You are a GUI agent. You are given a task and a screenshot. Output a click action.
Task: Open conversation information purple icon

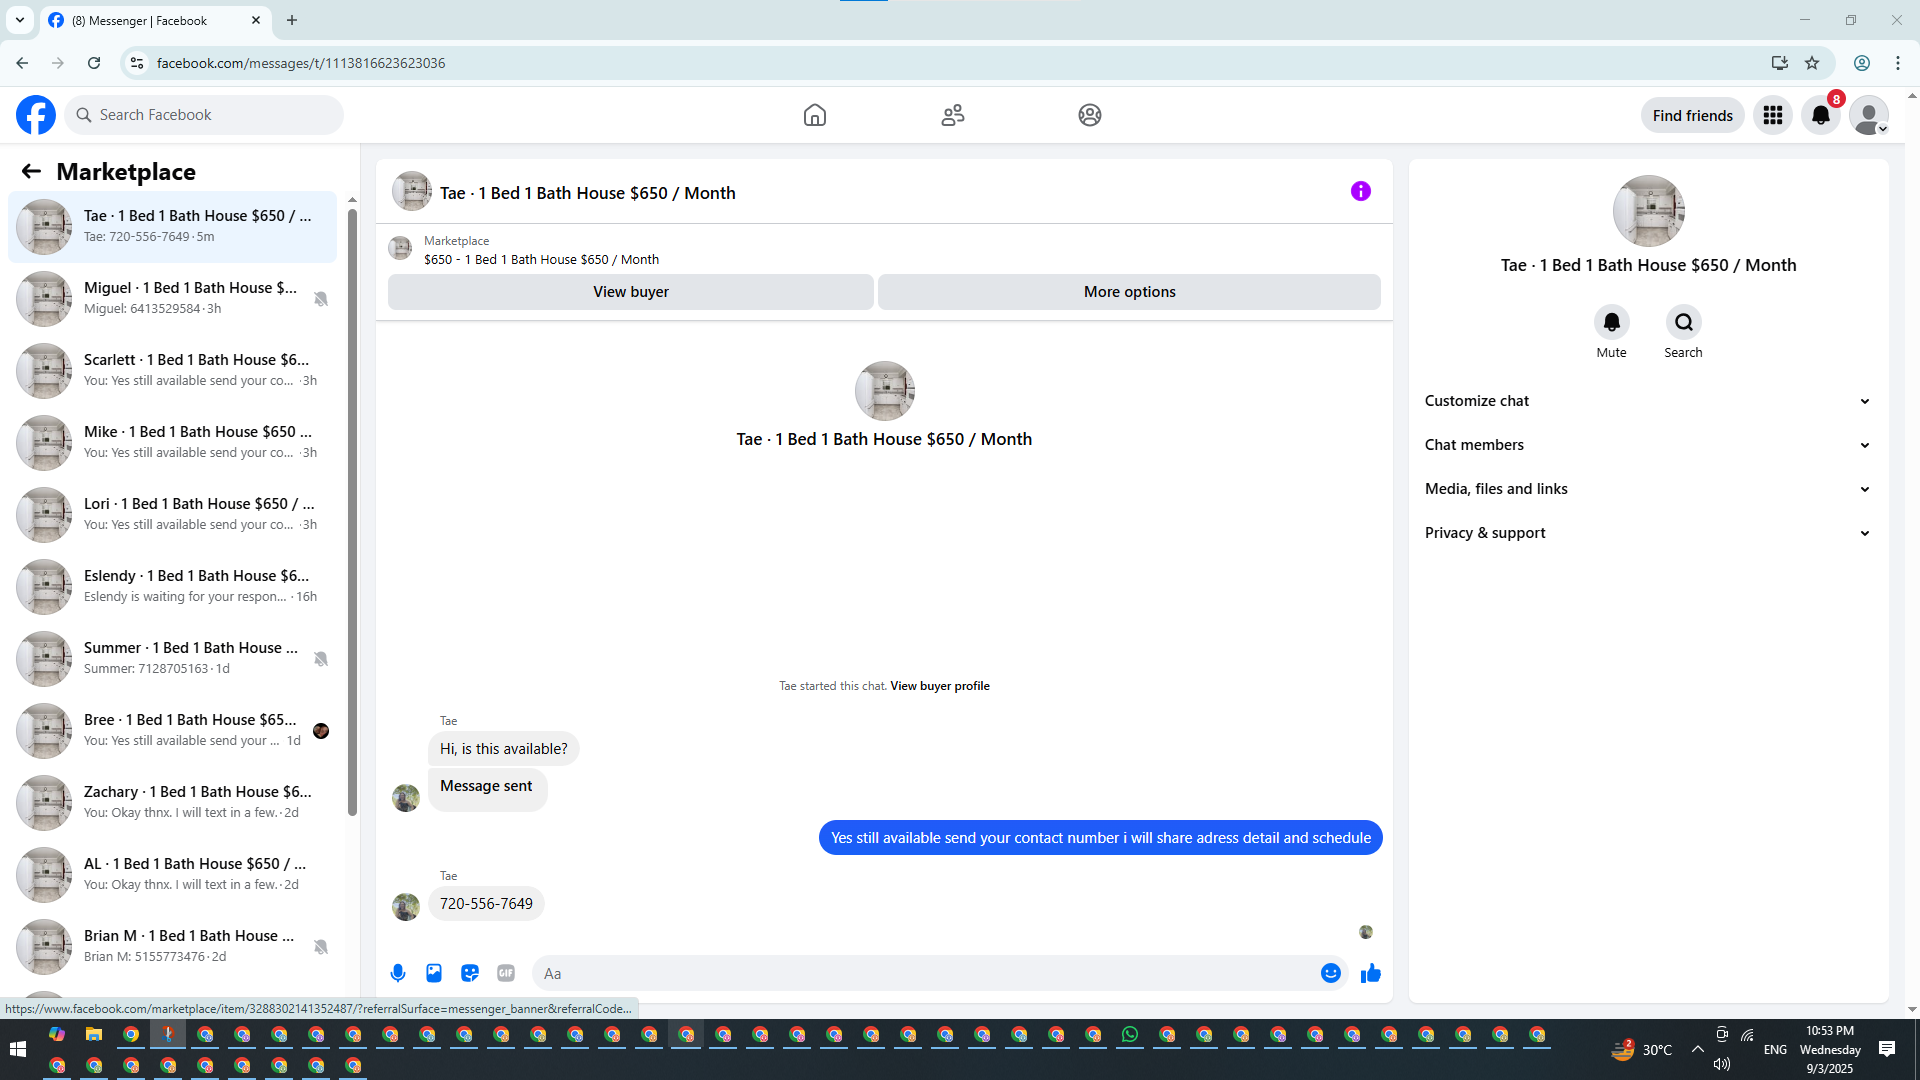tap(1361, 191)
